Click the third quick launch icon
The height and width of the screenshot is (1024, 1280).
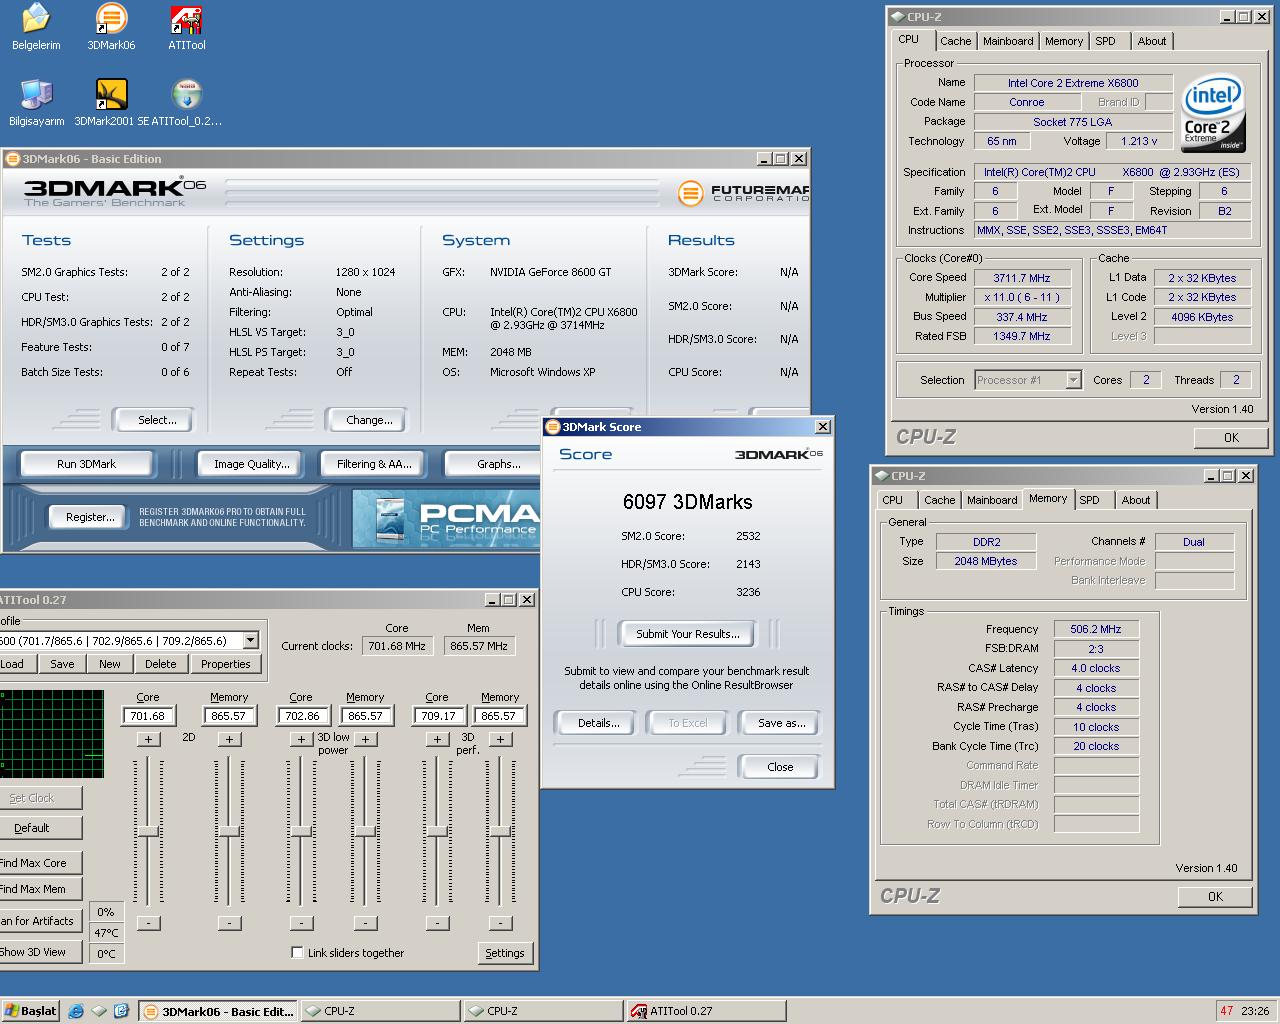click(x=121, y=1011)
